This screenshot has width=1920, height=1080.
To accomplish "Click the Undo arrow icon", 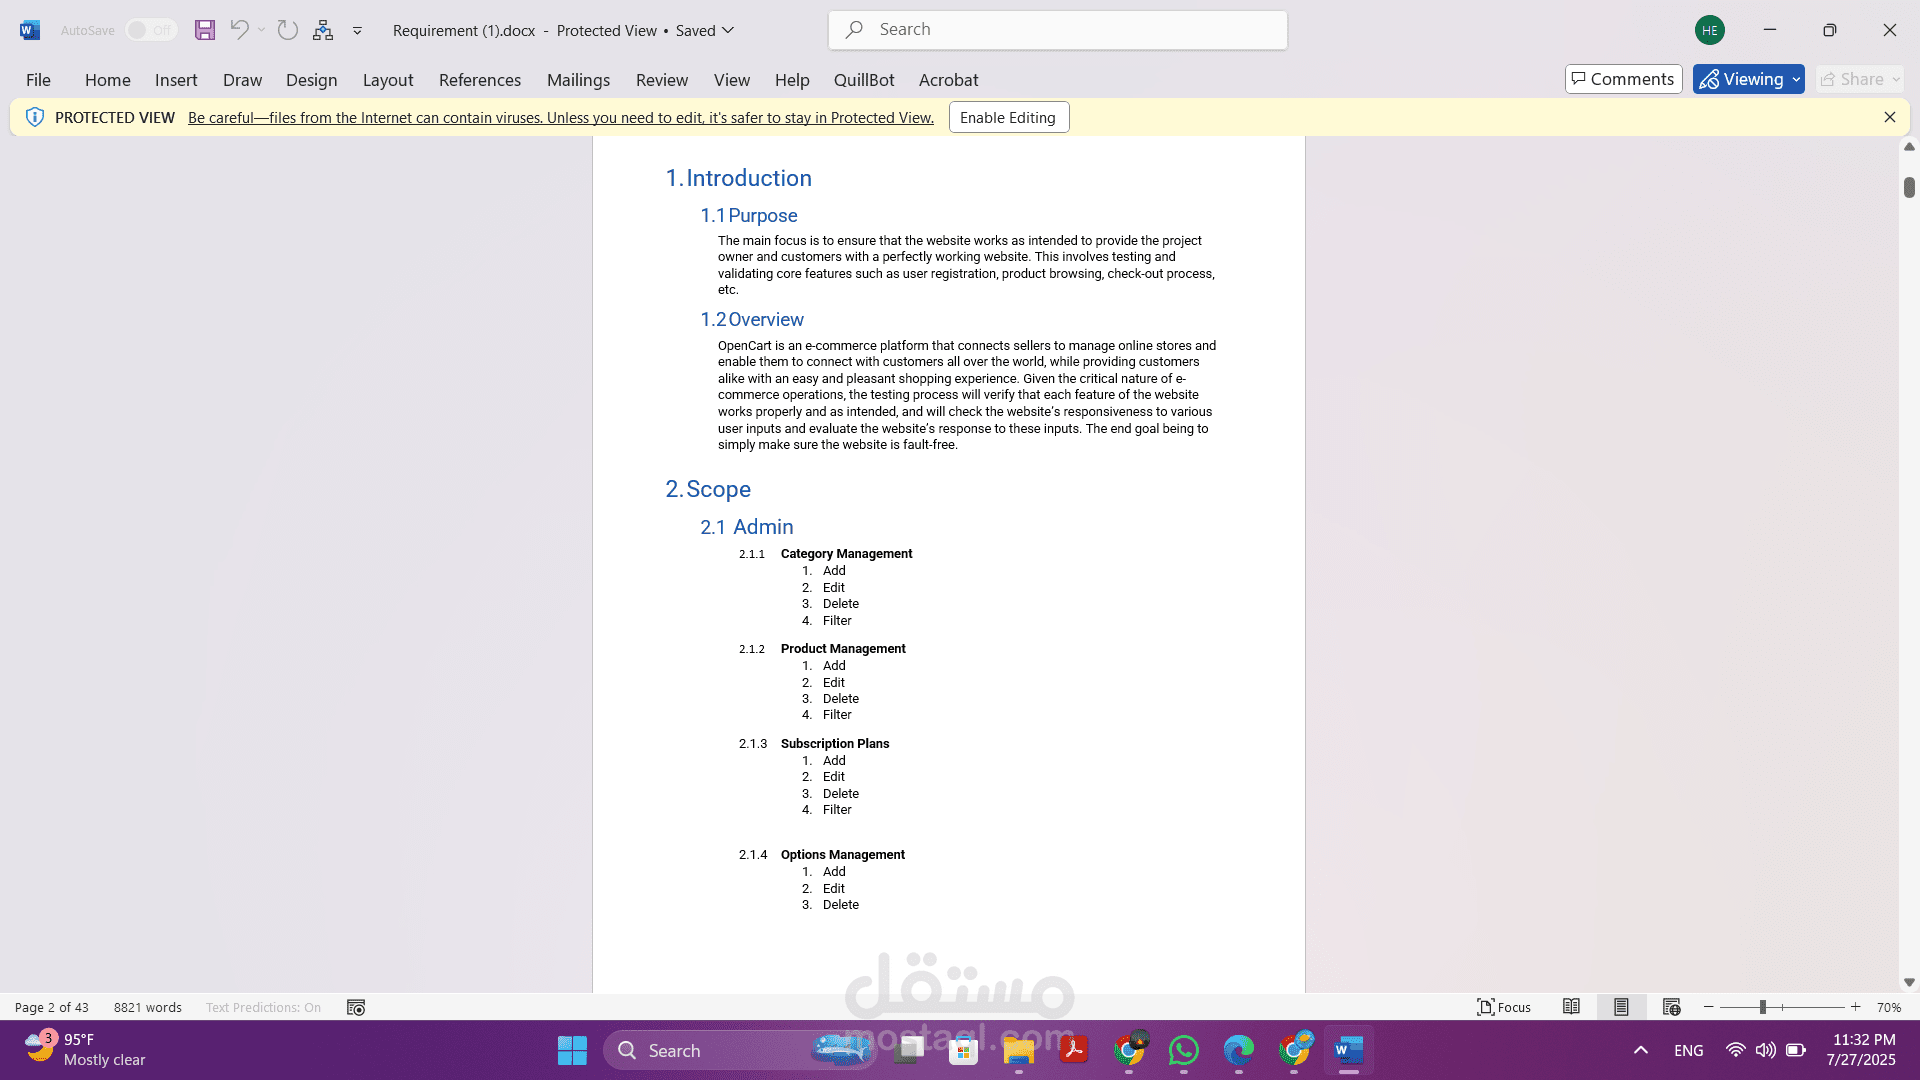I will (239, 30).
